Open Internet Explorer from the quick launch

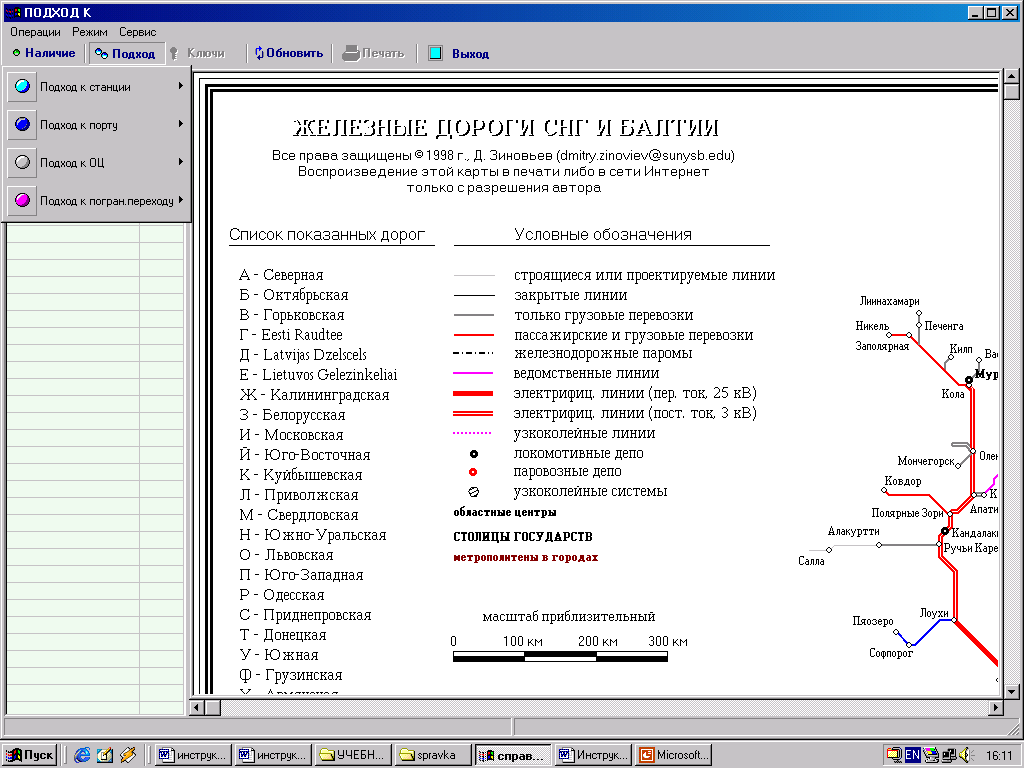tap(82, 755)
